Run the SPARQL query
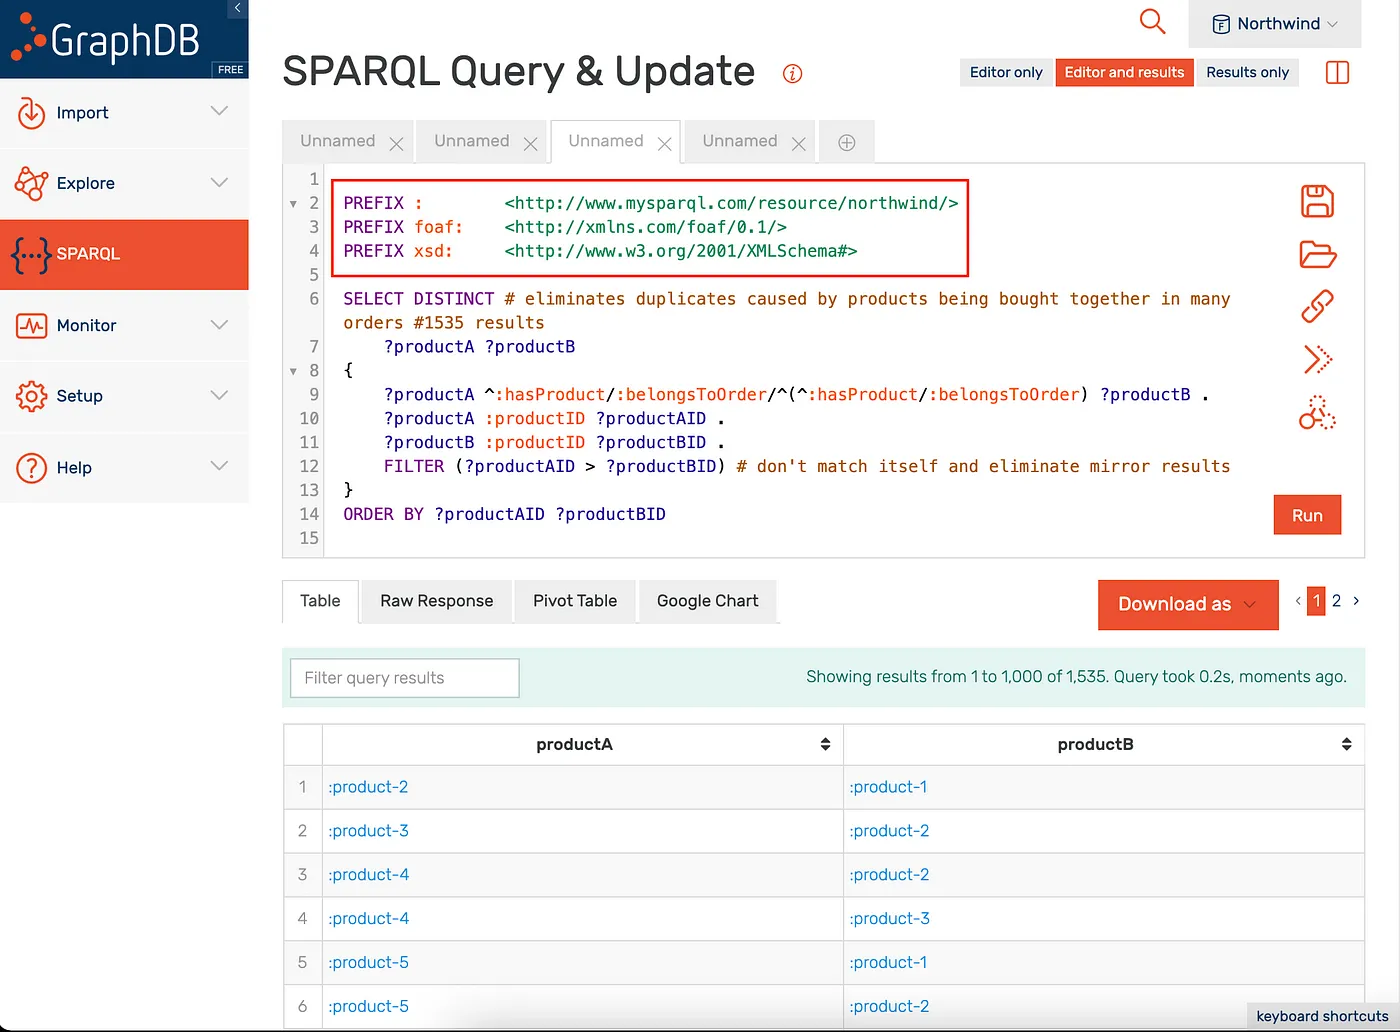Image resolution: width=1400 pixels, height=1032 pixels. pyautogui.click(x=1307, y=515)
